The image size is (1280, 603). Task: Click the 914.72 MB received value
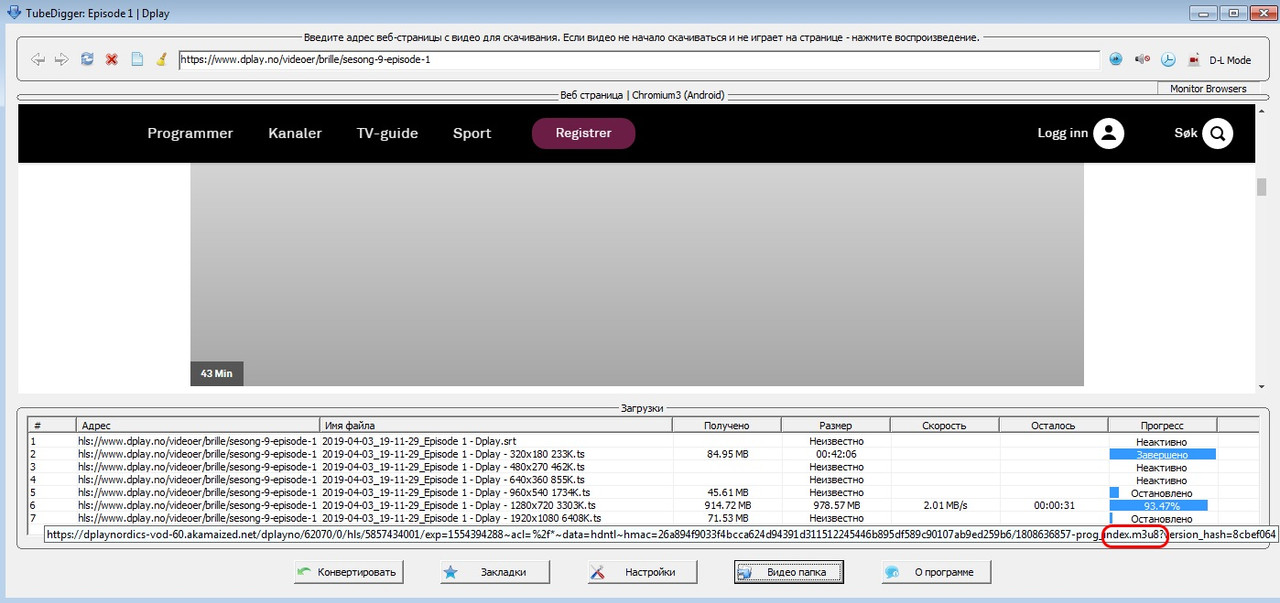(x=726, y=506)
